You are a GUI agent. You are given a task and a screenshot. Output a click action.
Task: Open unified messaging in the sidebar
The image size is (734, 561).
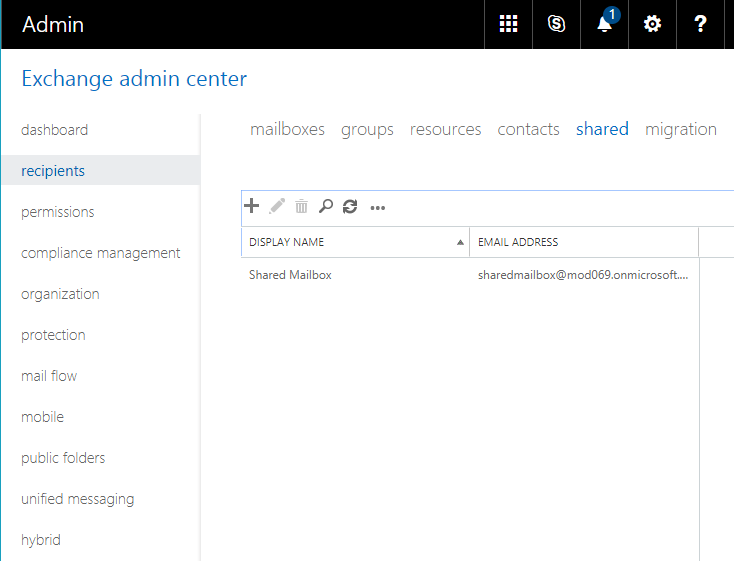coord(78,499)
